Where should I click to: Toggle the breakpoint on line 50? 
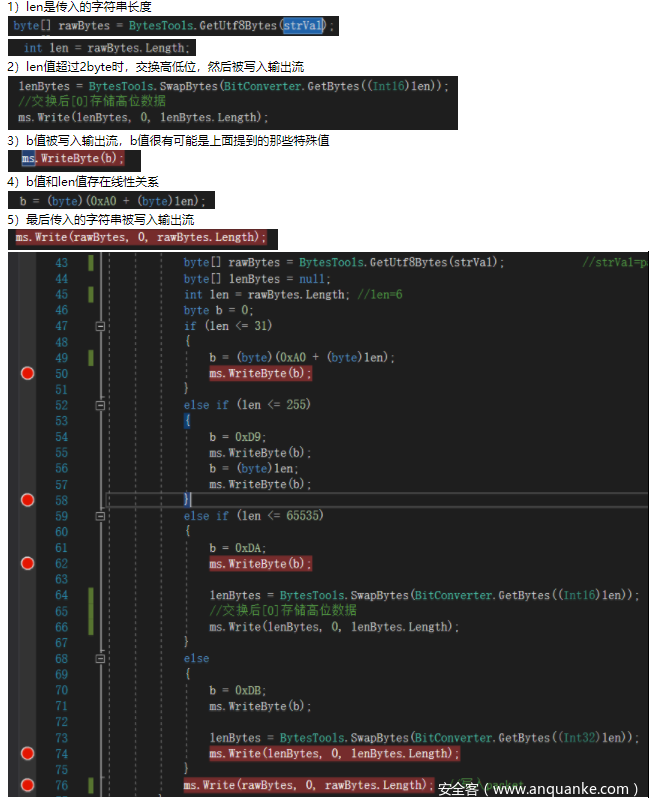(x=27, y=373)
